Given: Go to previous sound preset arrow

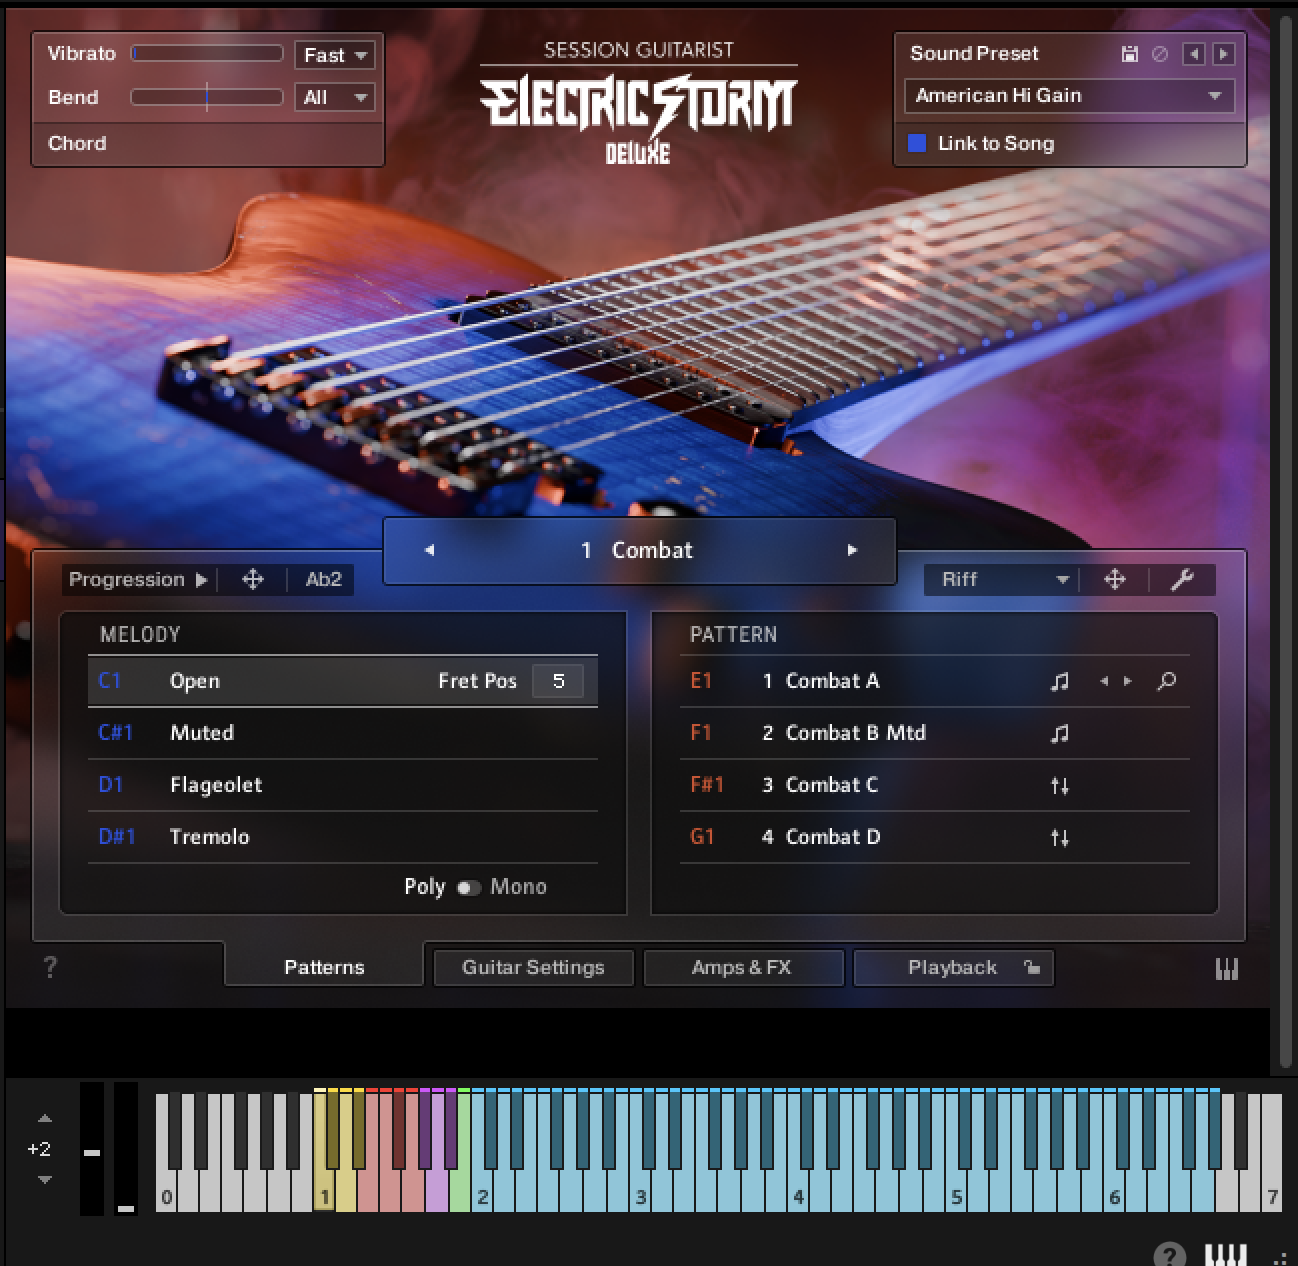Looking at the screenshot, I should coord(1193,54).
